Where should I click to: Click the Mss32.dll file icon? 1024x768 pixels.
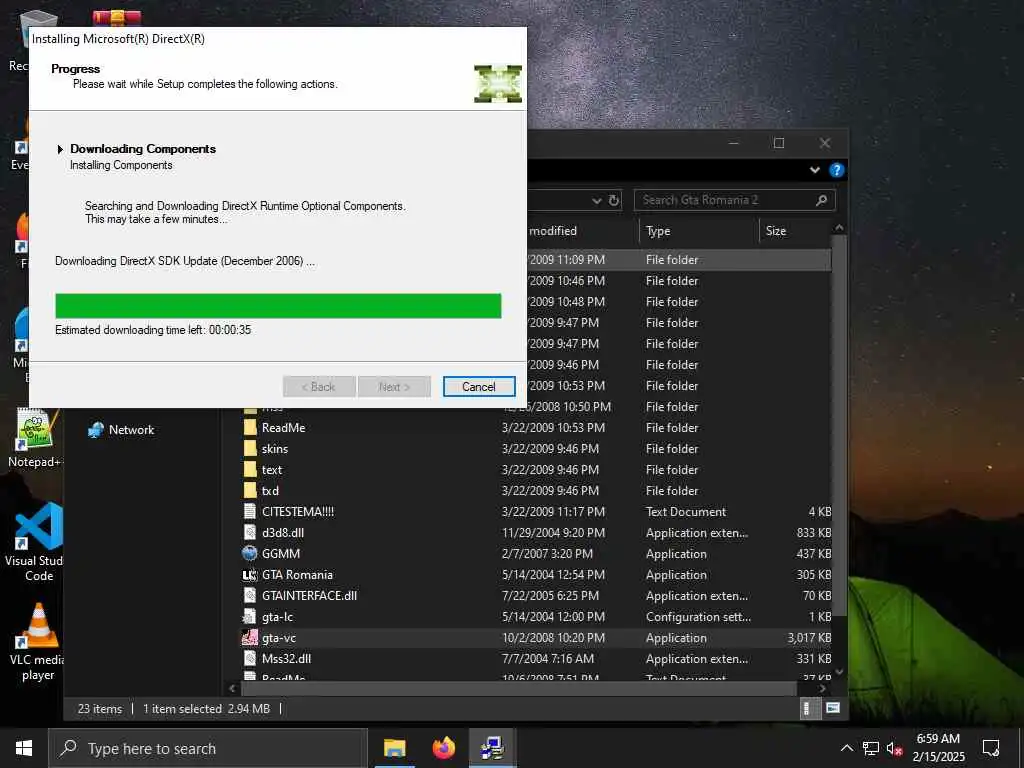click(249, 658)
